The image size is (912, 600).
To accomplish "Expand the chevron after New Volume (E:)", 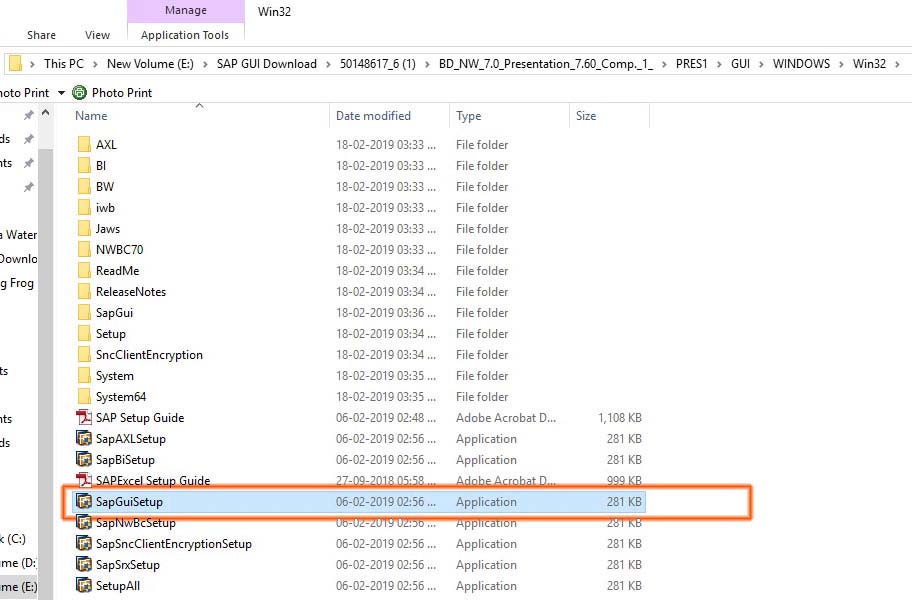I will (x=205, y=64).
